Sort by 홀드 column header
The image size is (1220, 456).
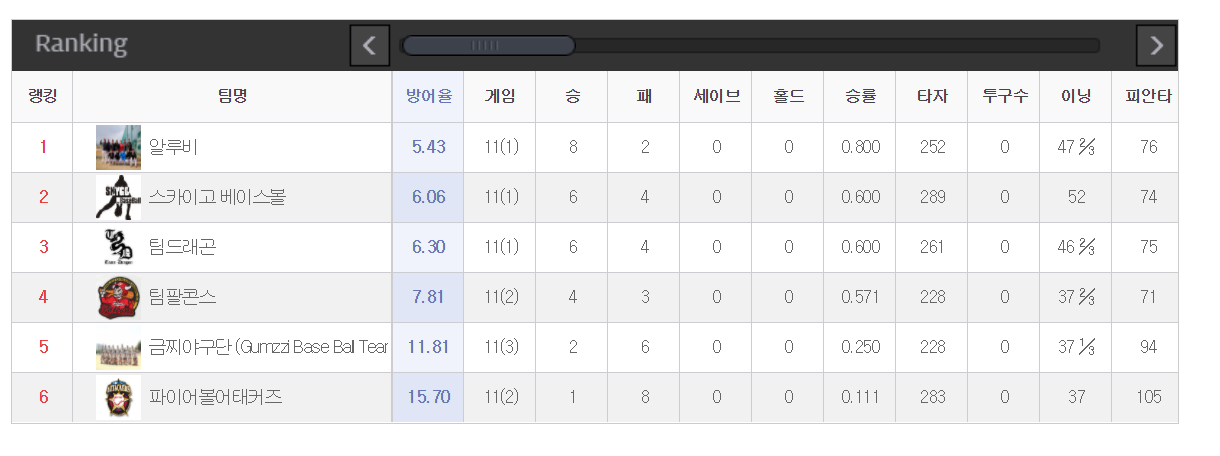coord(788,97)
